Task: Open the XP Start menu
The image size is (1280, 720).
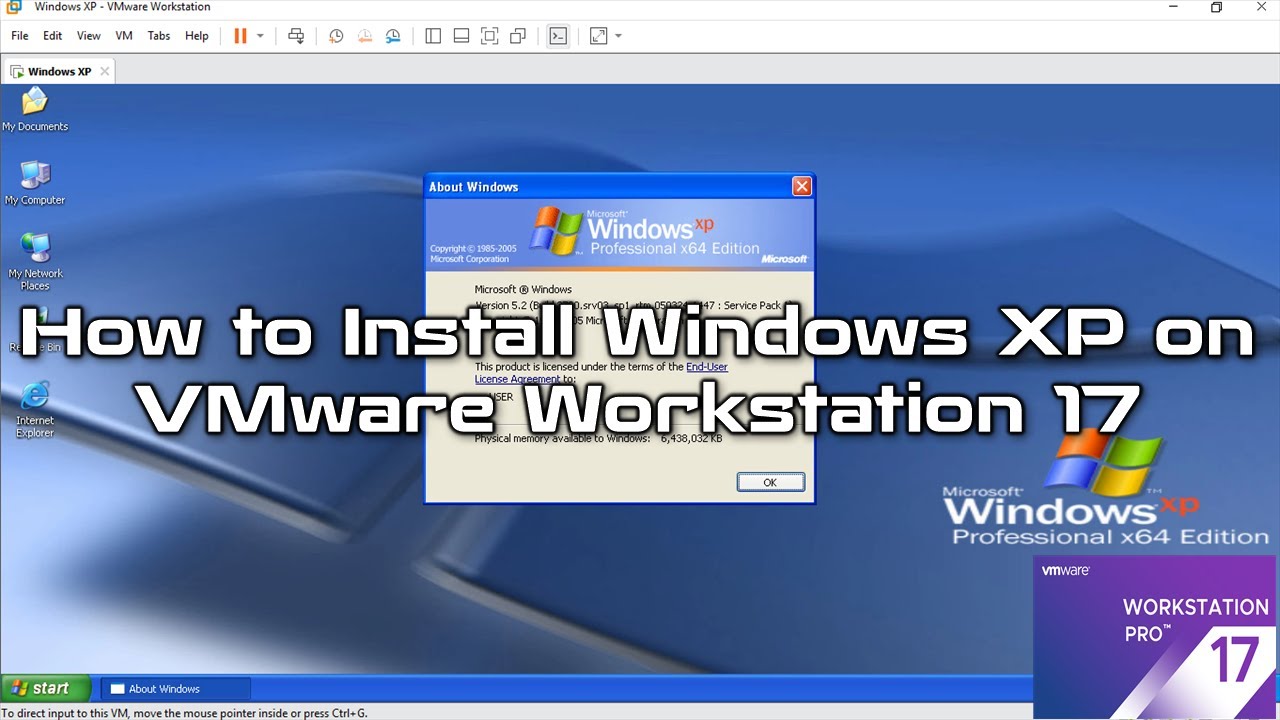Action: tap(46, 688)
